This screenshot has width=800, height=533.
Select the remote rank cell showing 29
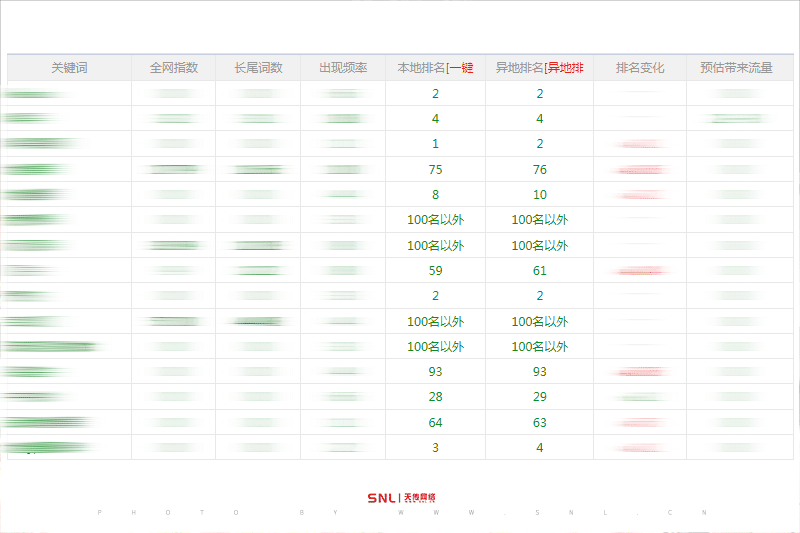[x=540, y=397]
